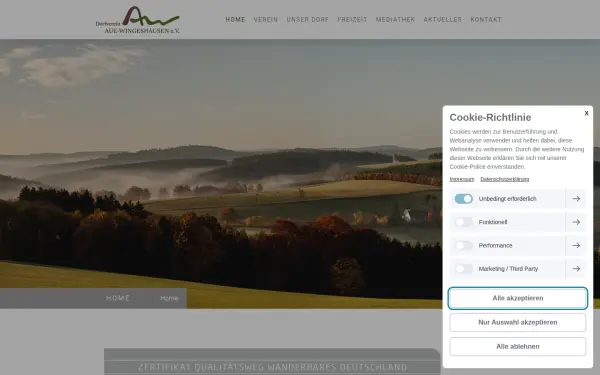Enable the Marketing / Third Party switch
Screen dimensions: 600x375
click(x=463, y=269)
